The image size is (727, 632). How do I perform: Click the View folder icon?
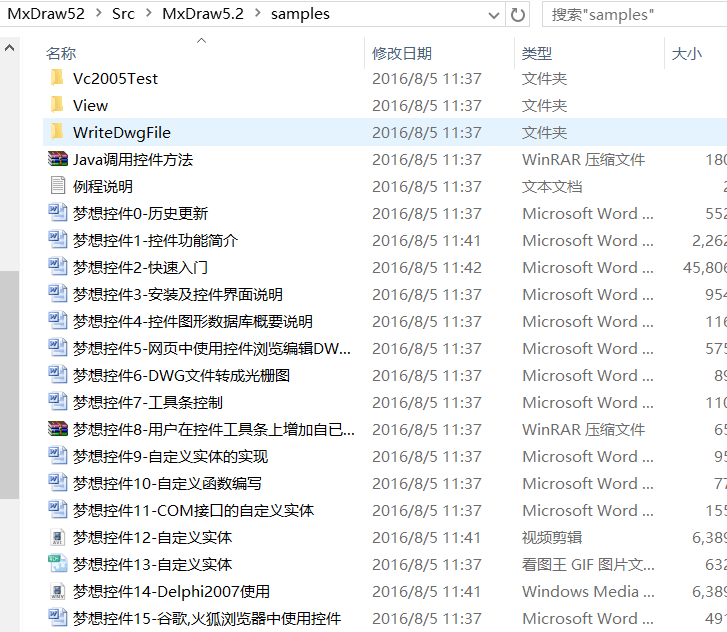click(x=57, y=105)
